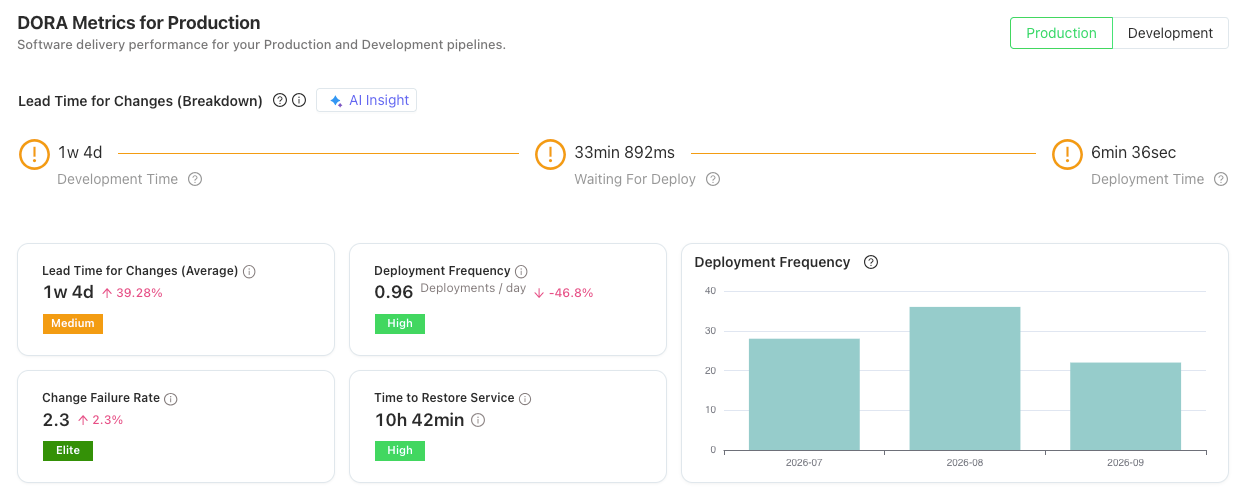This screenshot has height=496, width=1250.
Task: Click the help icon beside Deployment Time
Action: pos(1221,179)
